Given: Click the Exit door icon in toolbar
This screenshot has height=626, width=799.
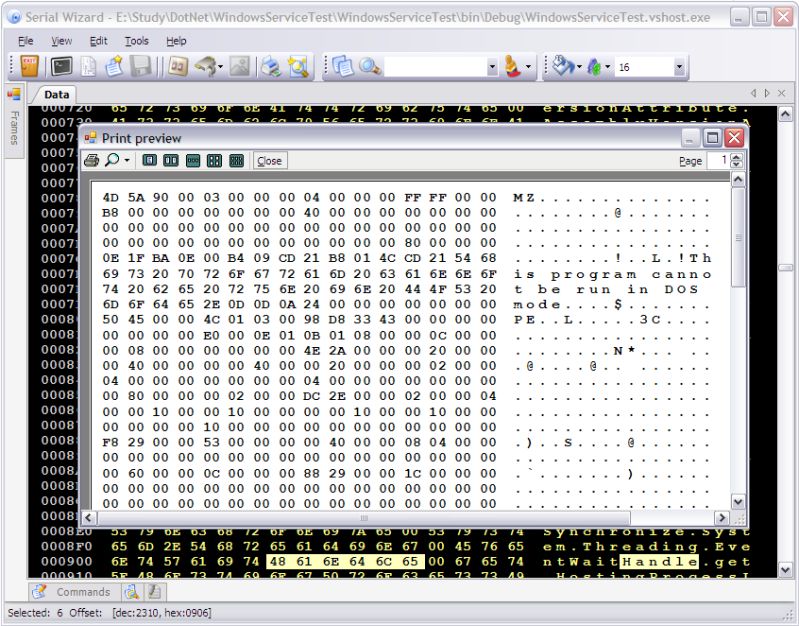Looking at the screenshot, I should (29, 66).
